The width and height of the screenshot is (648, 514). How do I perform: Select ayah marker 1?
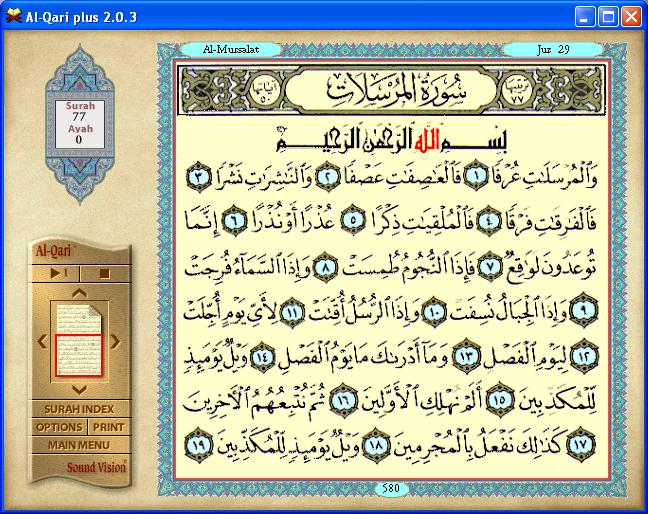476,176
